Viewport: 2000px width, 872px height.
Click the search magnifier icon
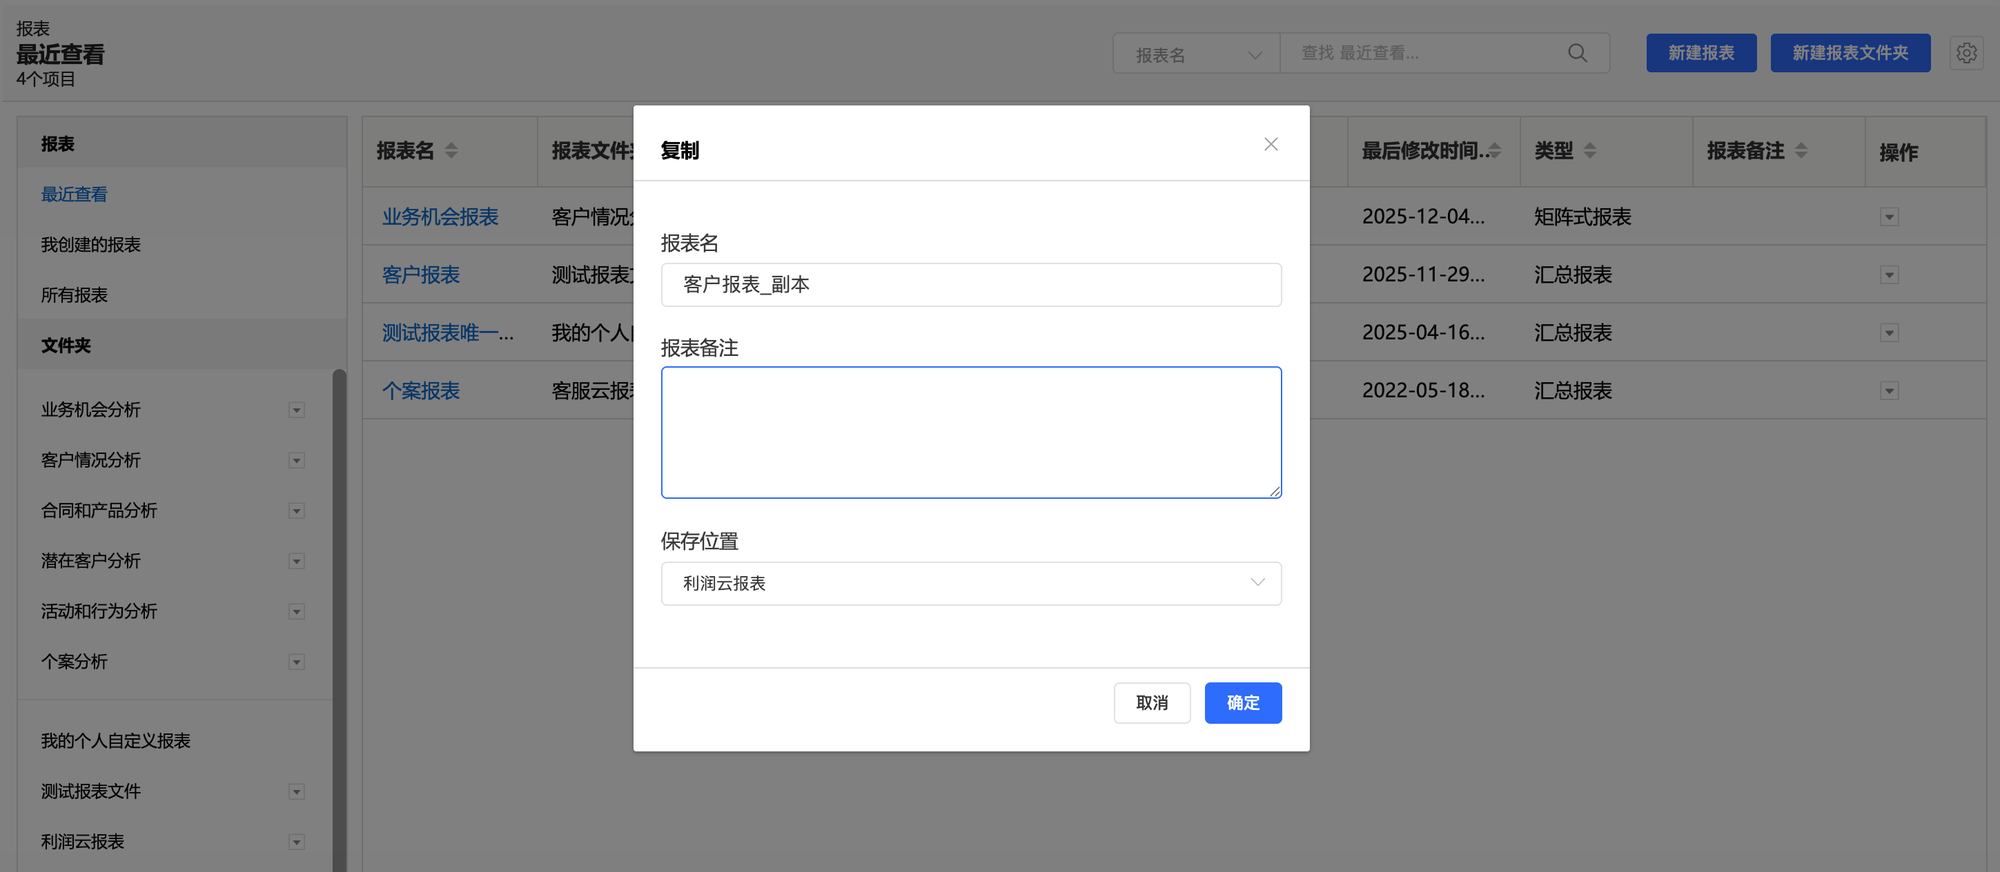pos(1577,53)
